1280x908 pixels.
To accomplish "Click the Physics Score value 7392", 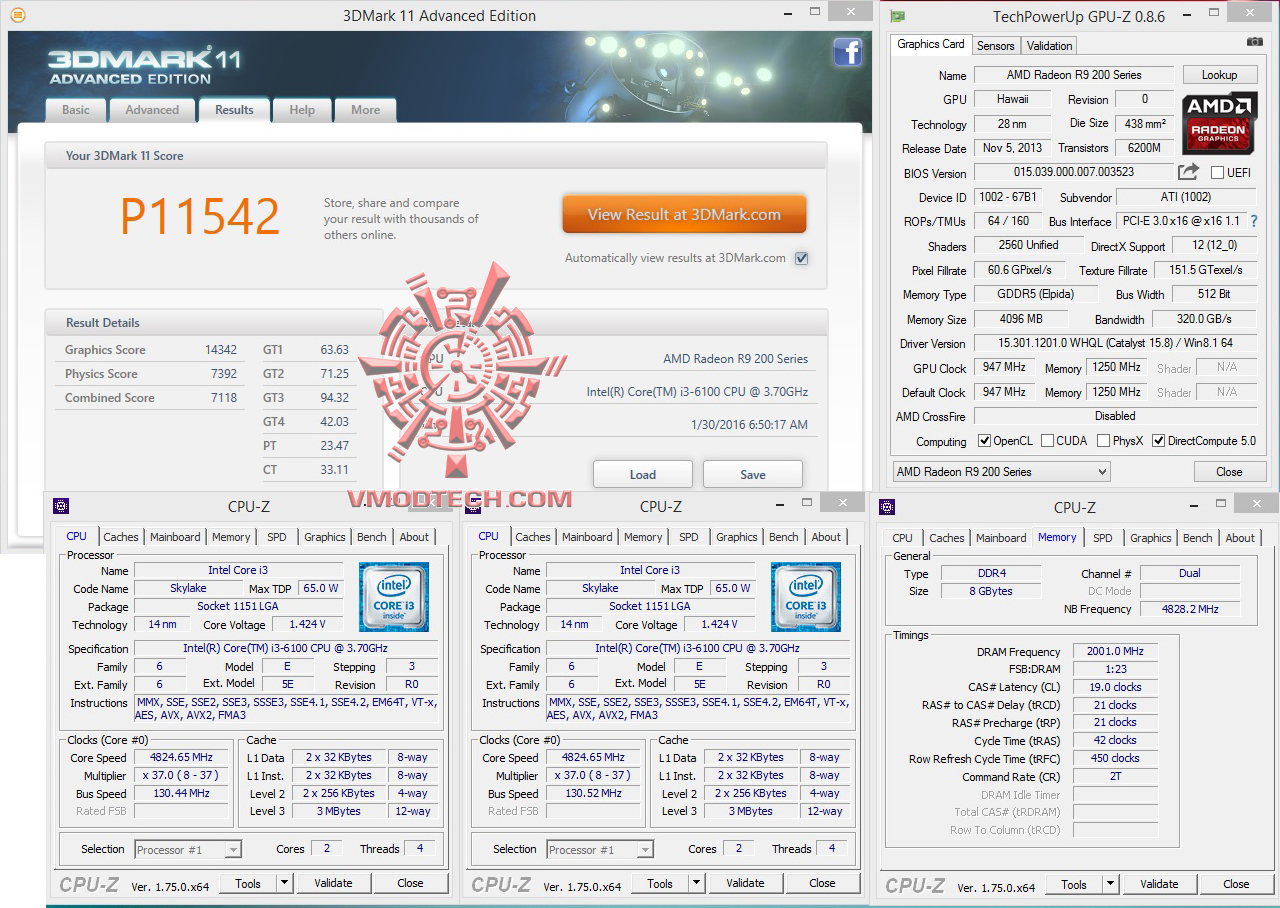I will pyautogui.click(x=224, y=374).
